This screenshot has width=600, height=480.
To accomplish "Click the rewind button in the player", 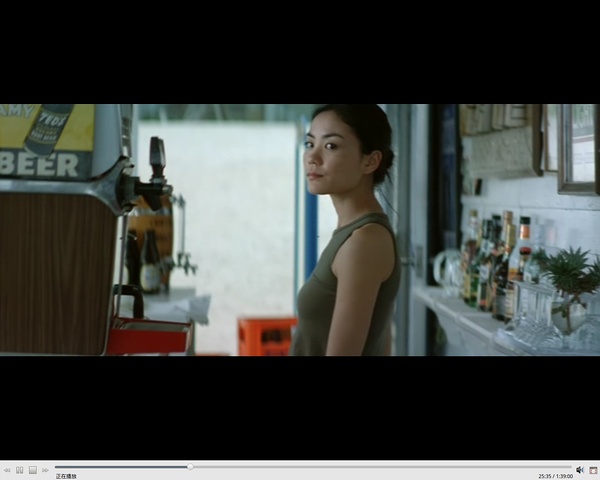I will tap(7, 469).
